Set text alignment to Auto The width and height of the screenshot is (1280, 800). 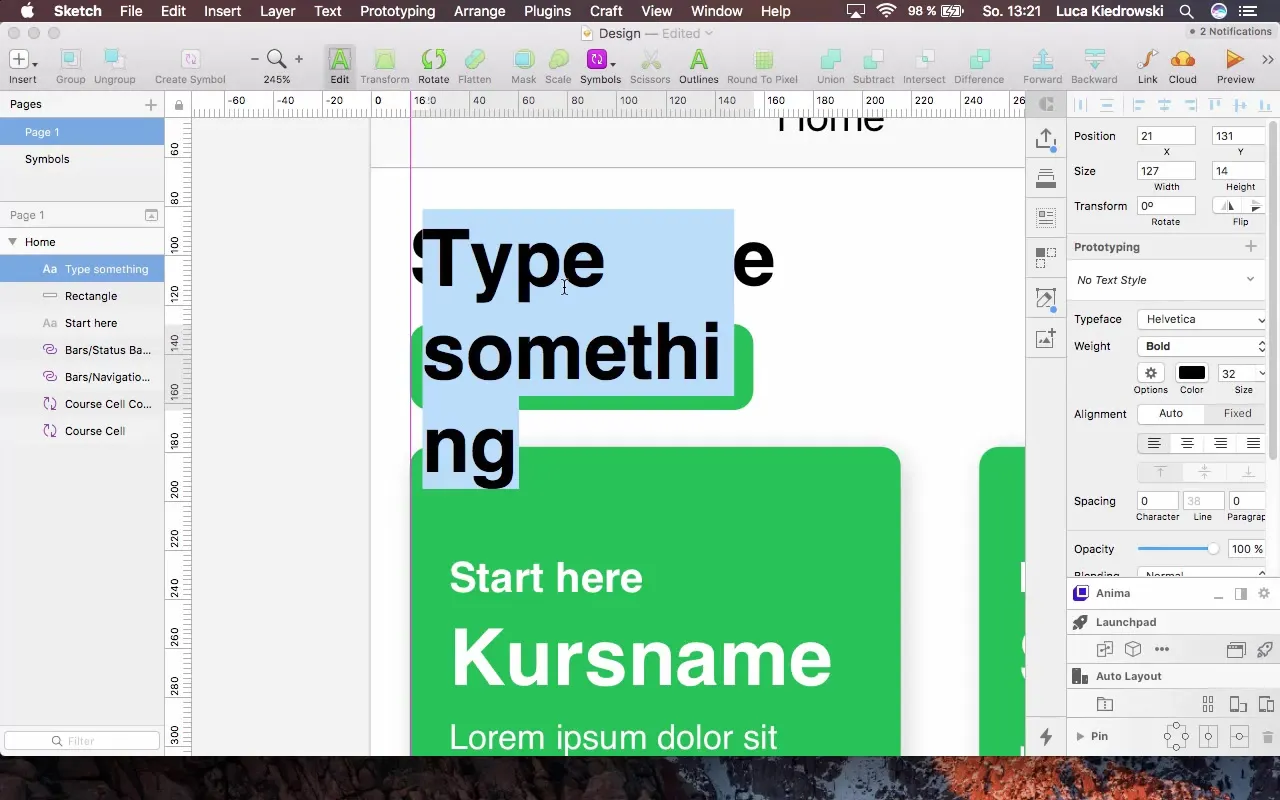1170,413
